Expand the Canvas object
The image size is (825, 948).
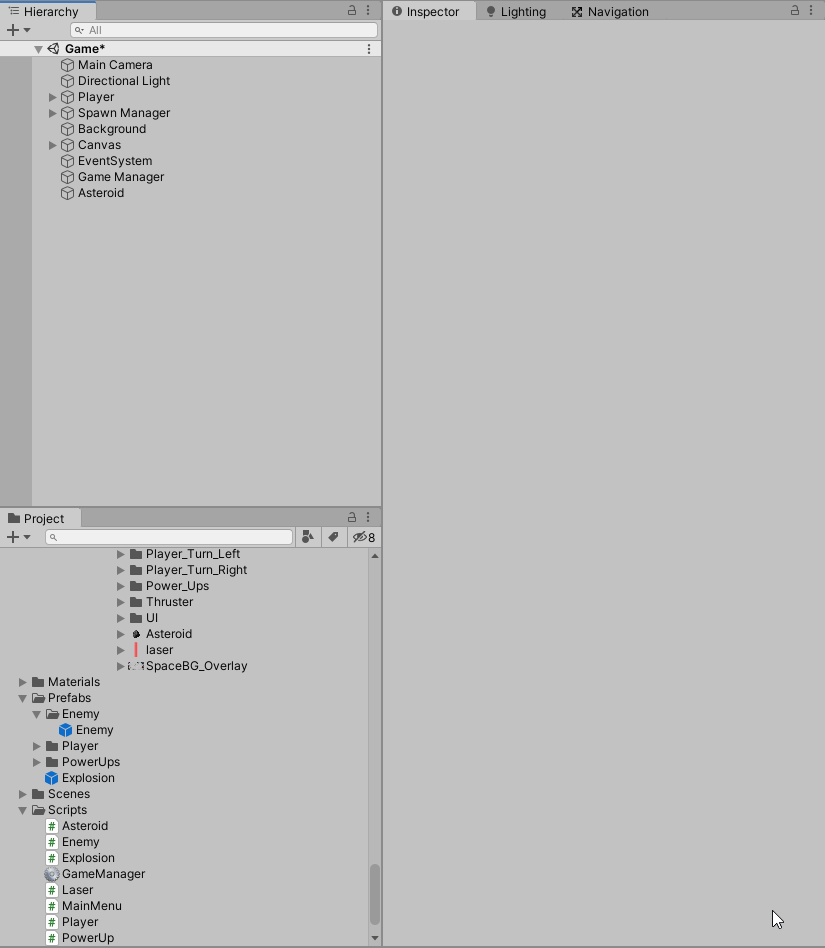click(53, 145)
